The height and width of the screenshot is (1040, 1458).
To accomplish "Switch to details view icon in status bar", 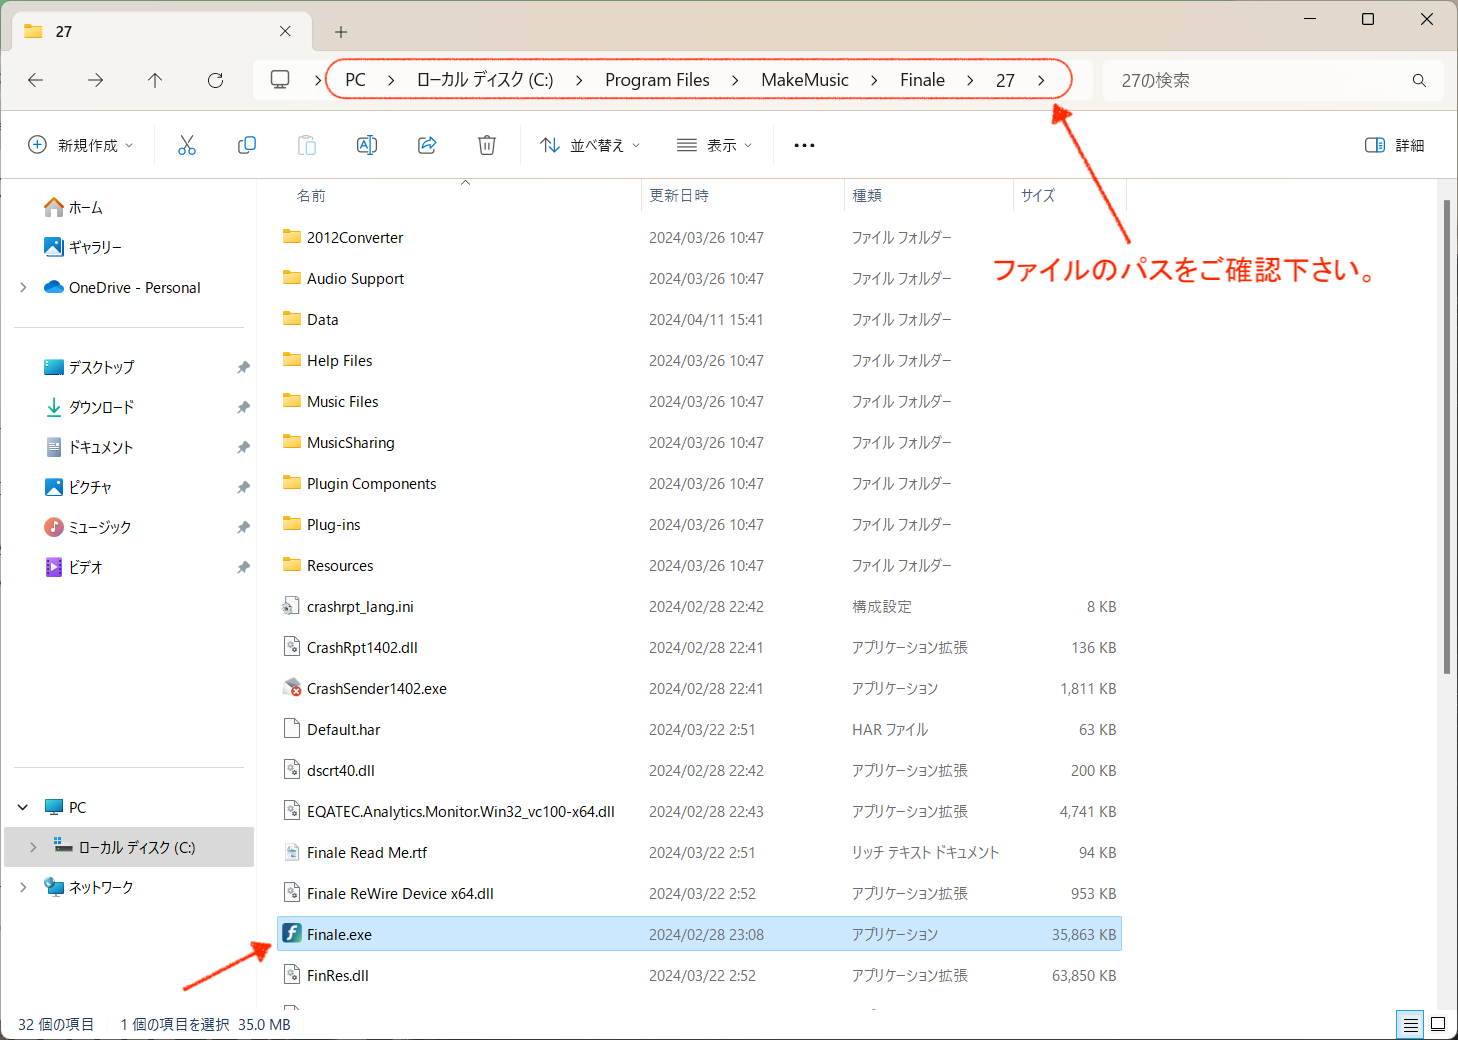I will tap(1410, 1024).
